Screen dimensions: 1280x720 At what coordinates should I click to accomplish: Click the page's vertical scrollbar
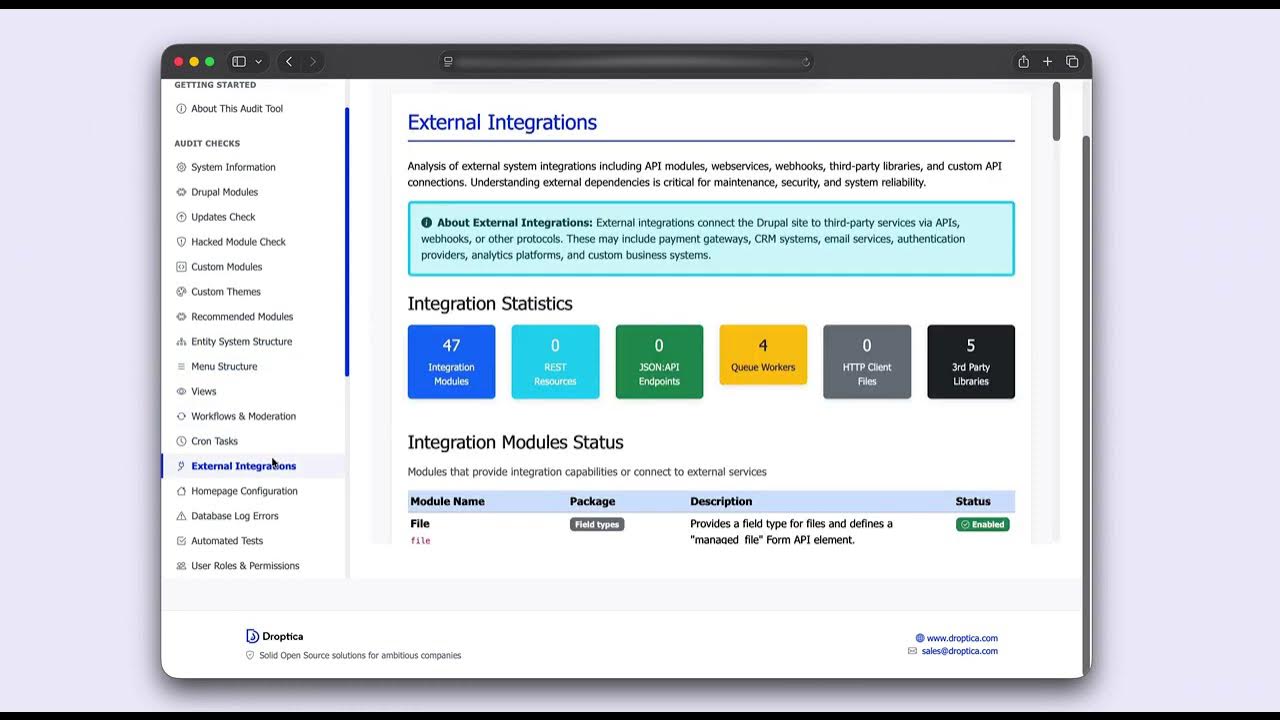click(x=1057, y=112)
